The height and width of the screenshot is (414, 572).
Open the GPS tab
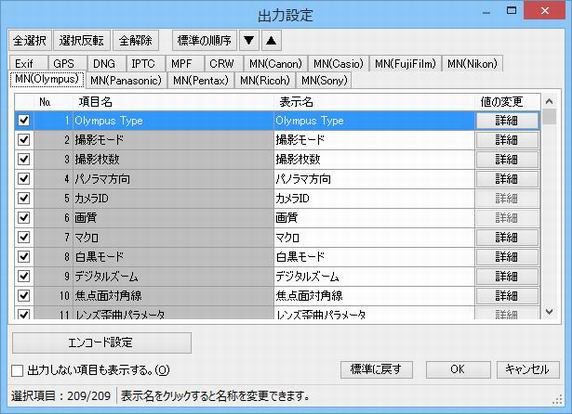click(x=64, y=64)
